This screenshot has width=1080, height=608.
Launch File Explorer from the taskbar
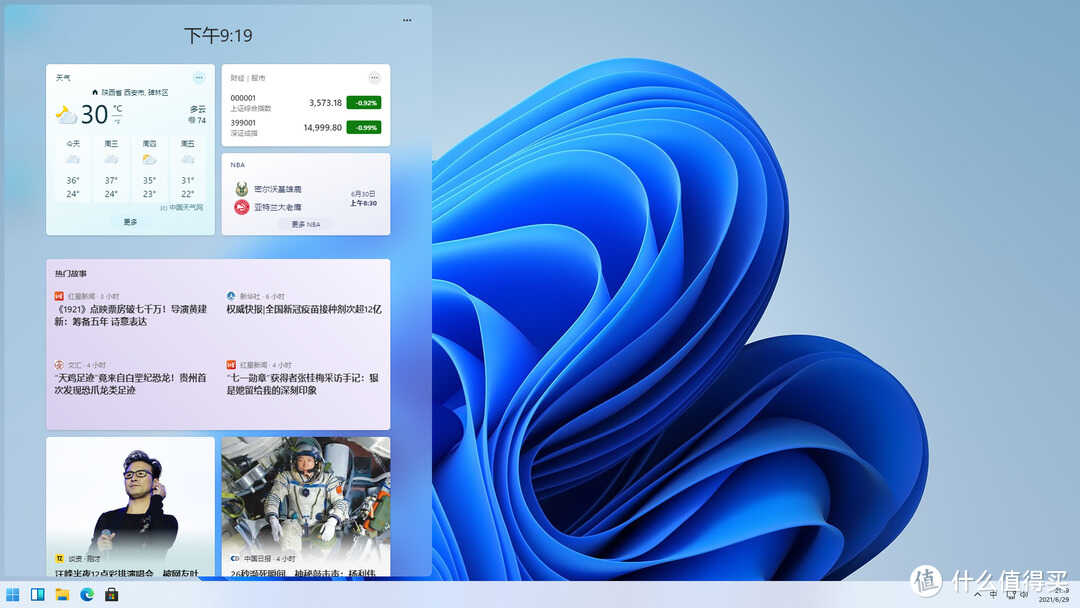point(62,595)
